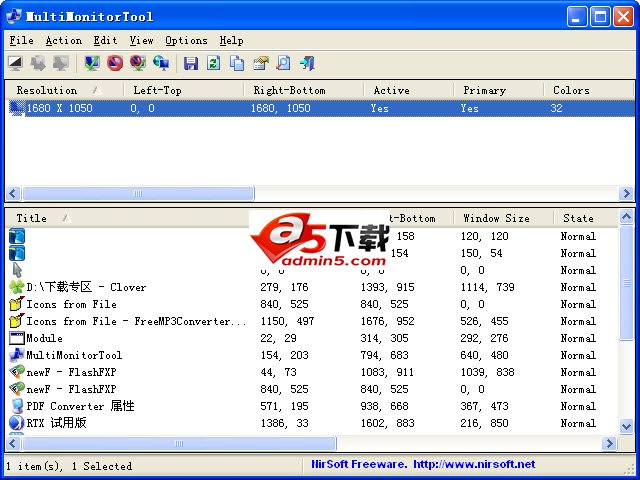The height and width of the screenshot is (480, 640).
Task: Open the View menu
Action: click(x=141, y=40)
